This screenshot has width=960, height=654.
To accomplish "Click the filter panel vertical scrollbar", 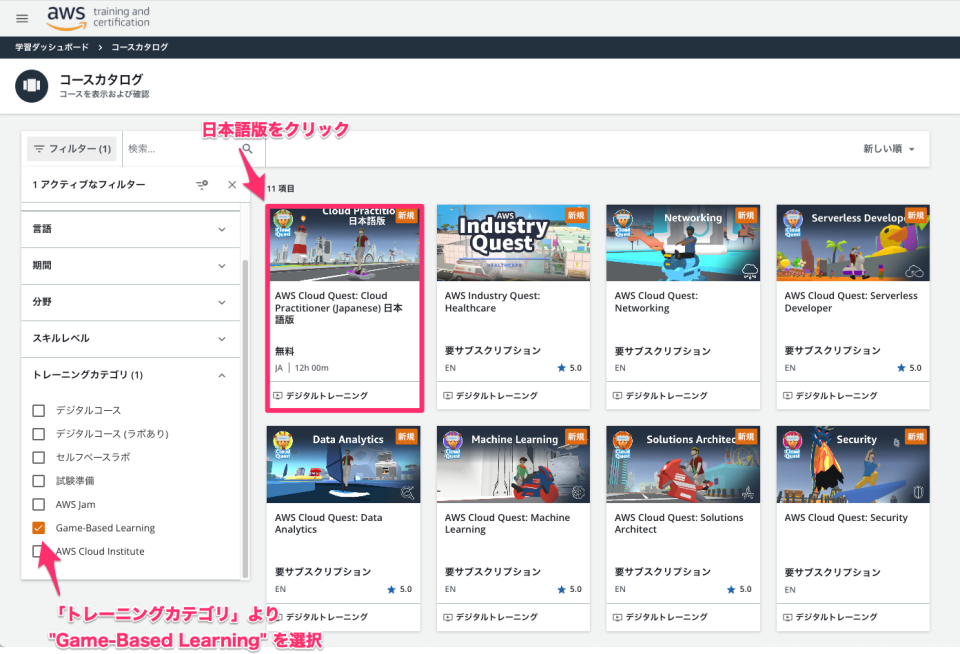I will click(246, 418).
